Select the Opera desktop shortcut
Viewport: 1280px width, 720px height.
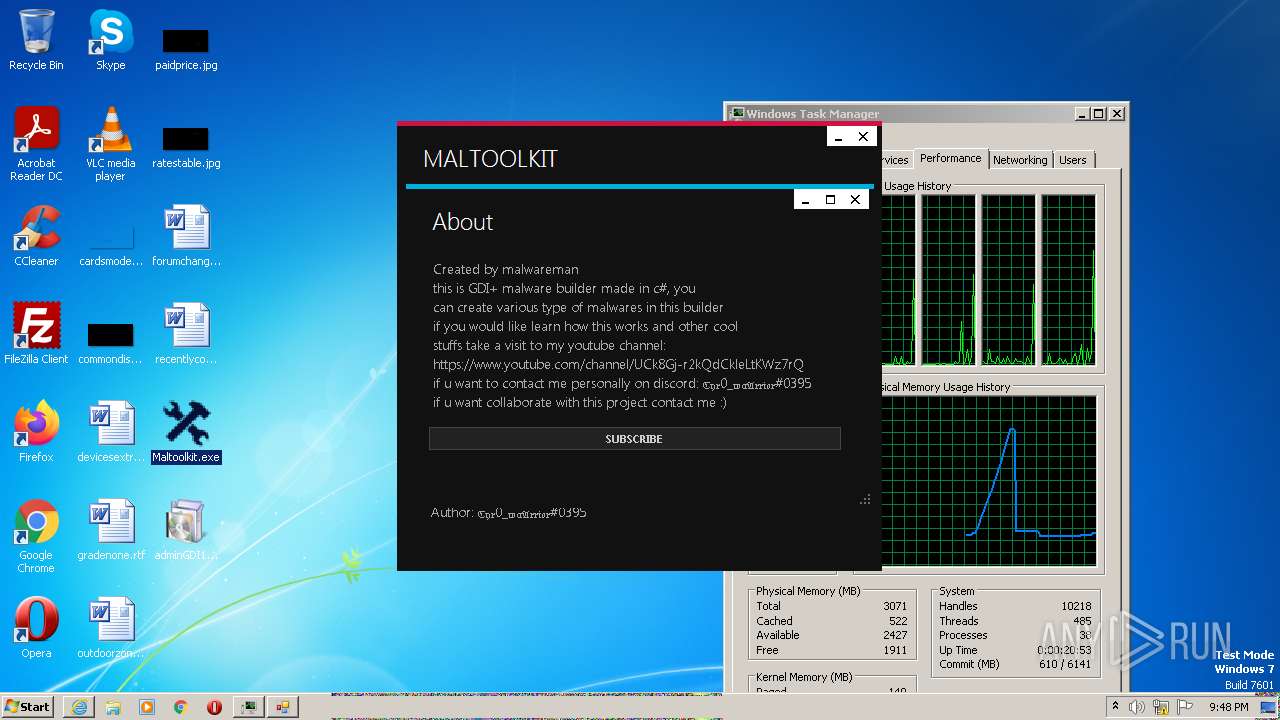(36, 628)
